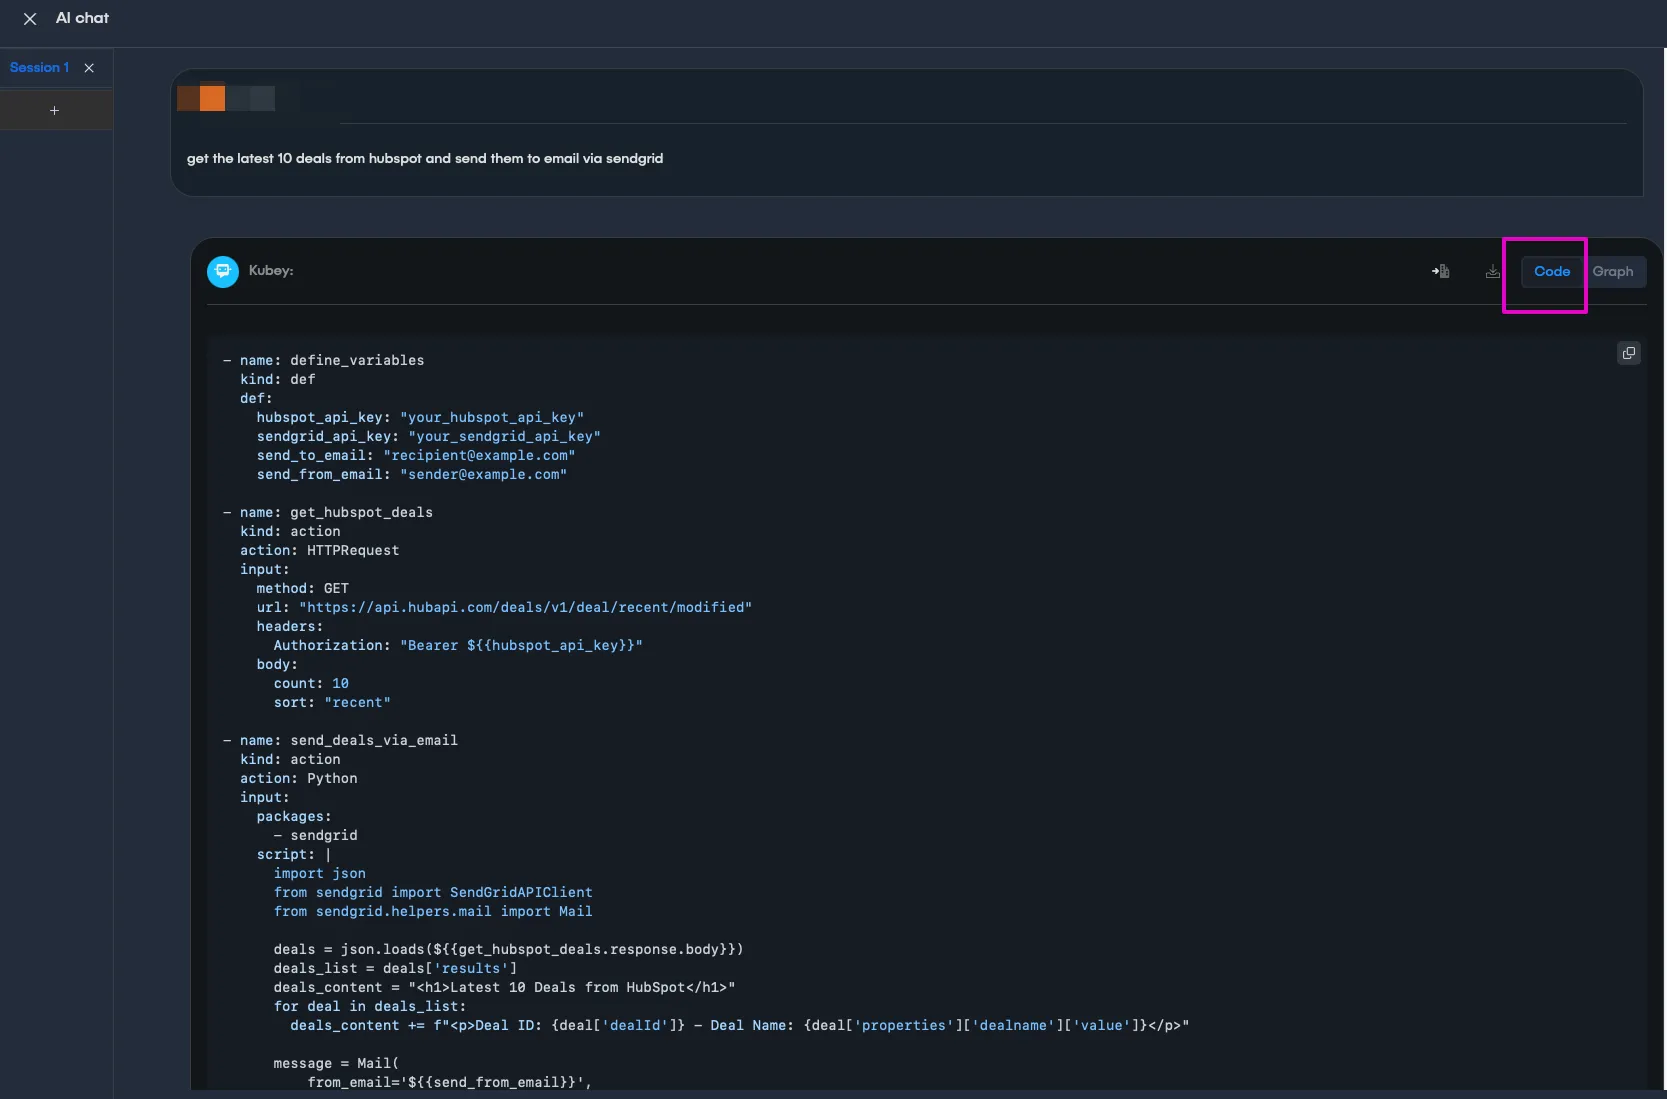
Task: Close the AI chat panel
Action: point(30,19)
